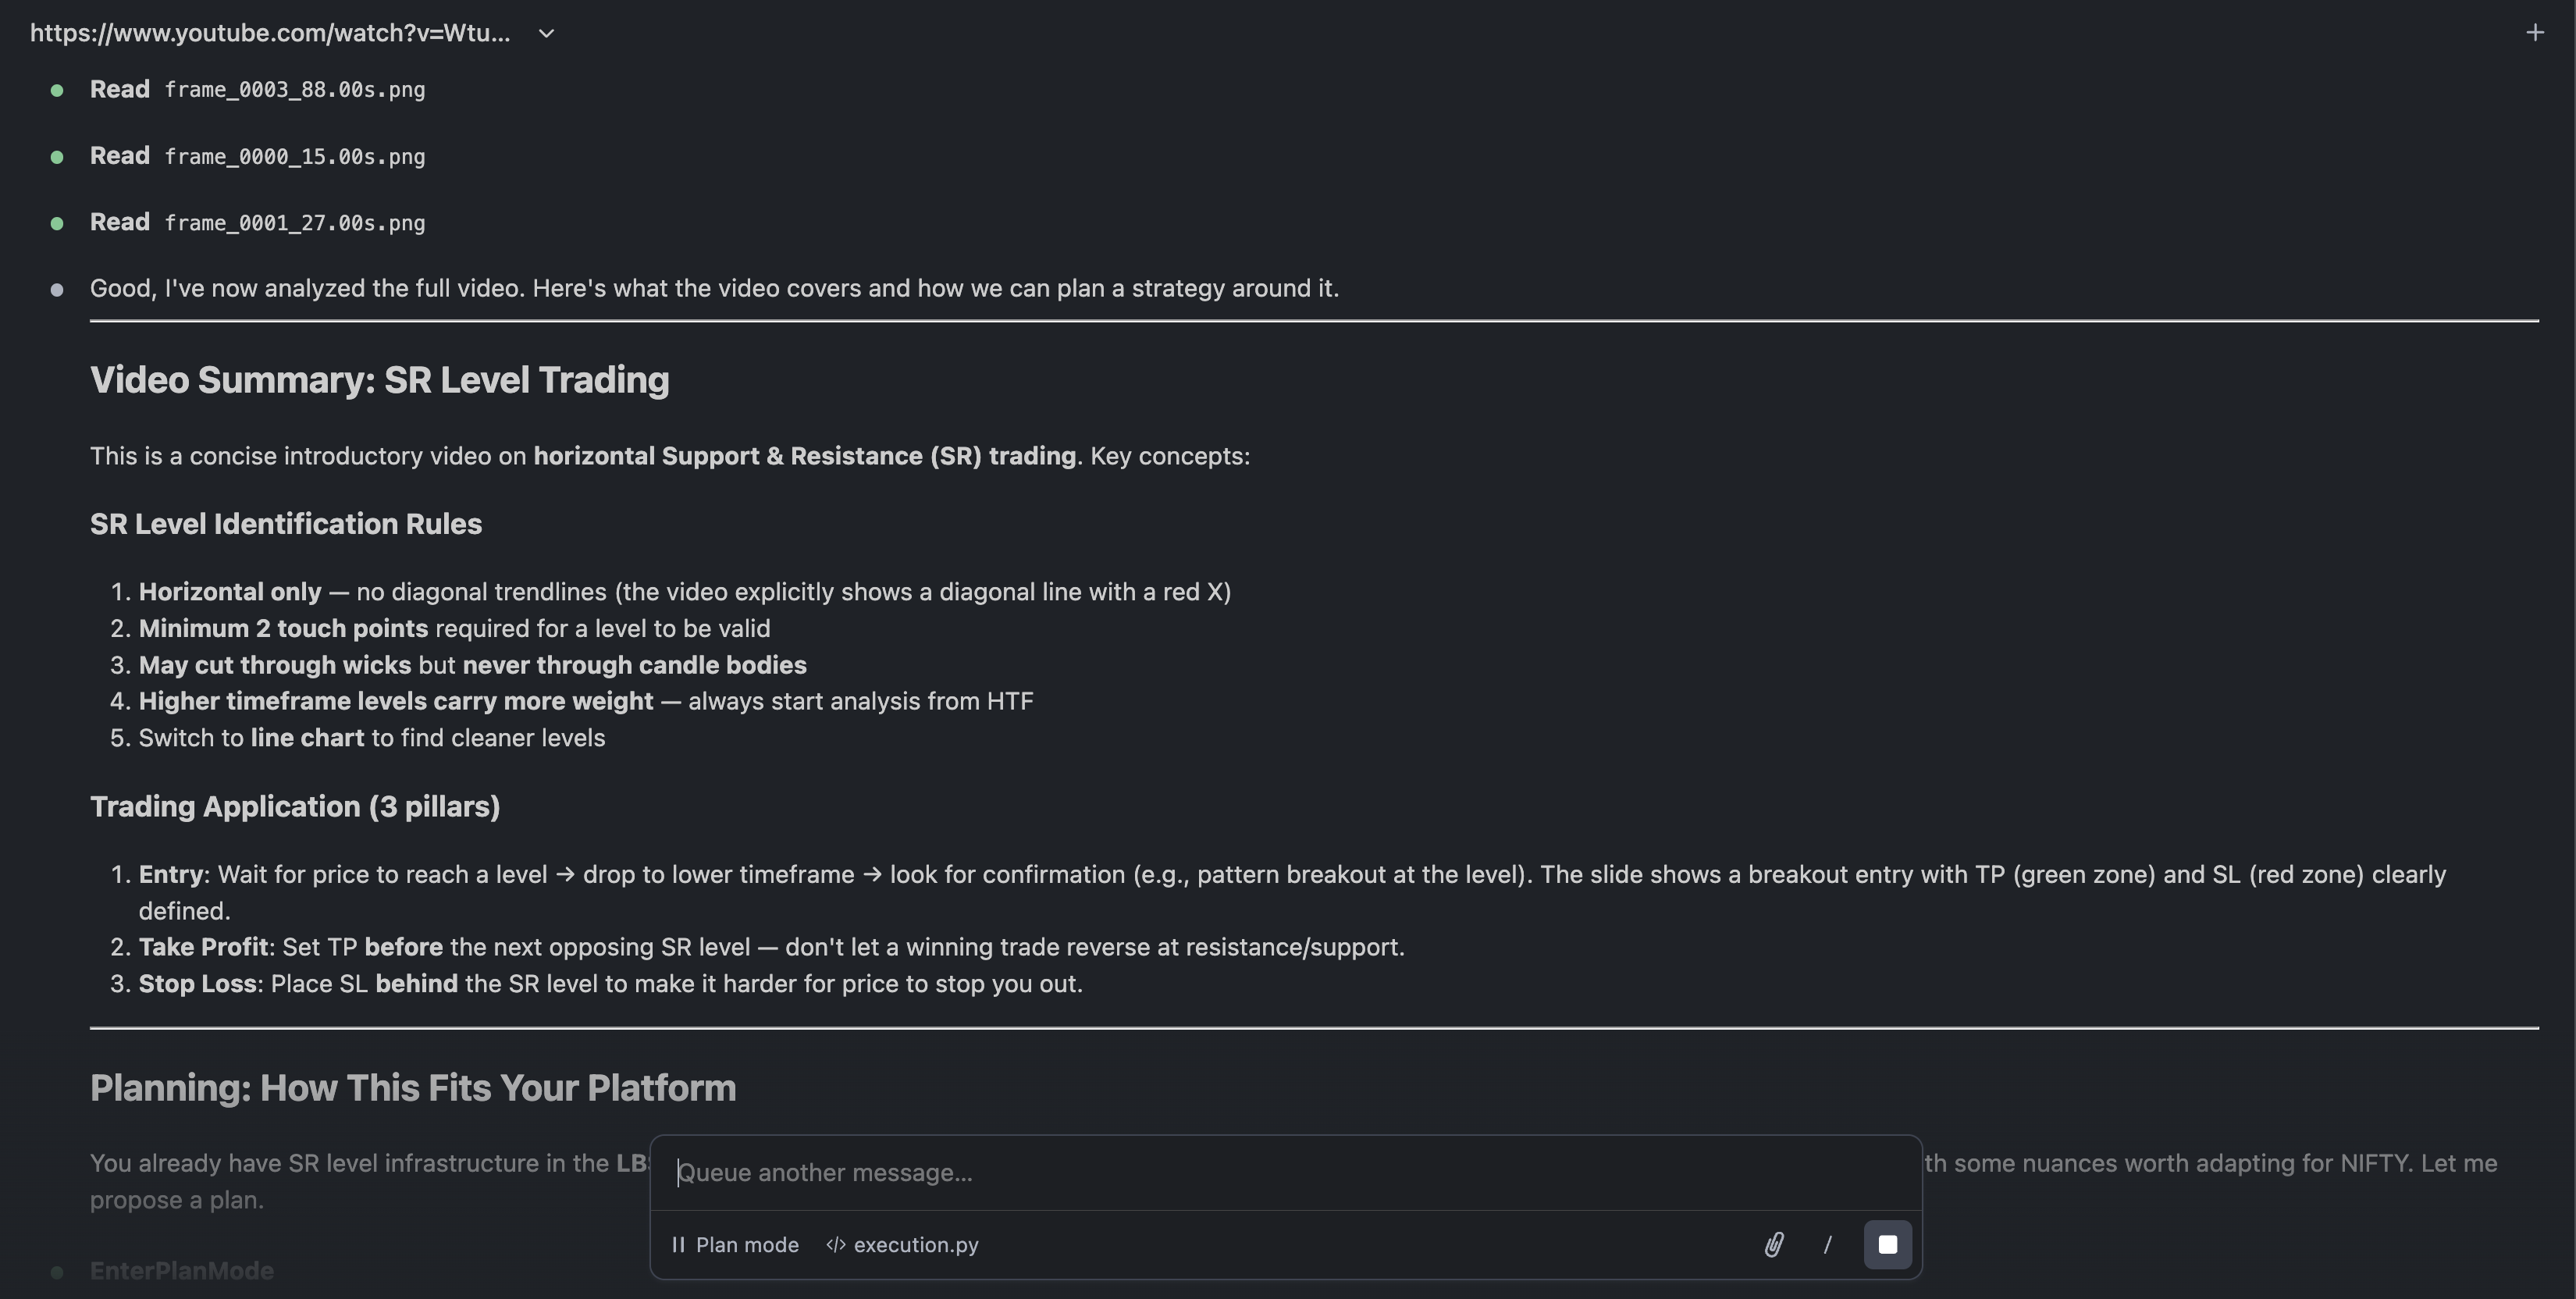
Task: Click the code brackets icon beside execution.py
Action: click(836, 1245)
